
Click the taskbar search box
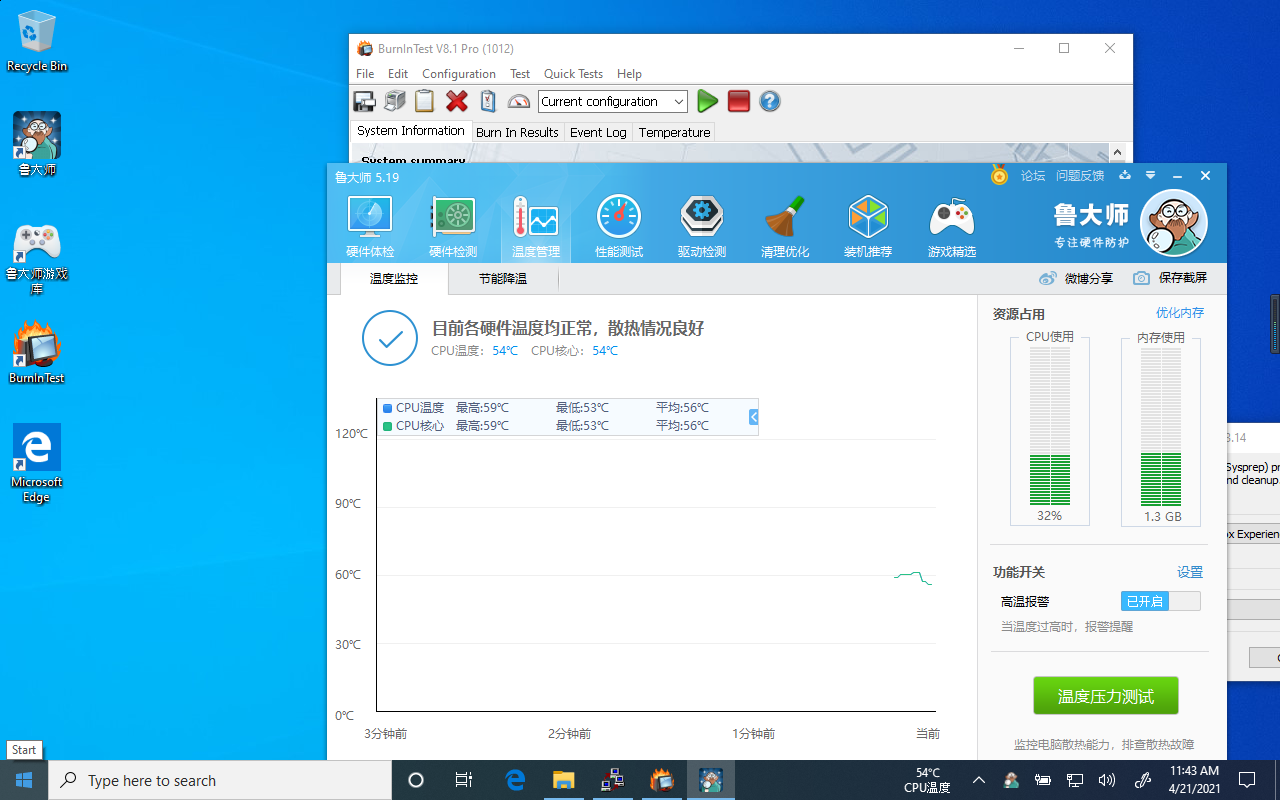pos(220,780)
